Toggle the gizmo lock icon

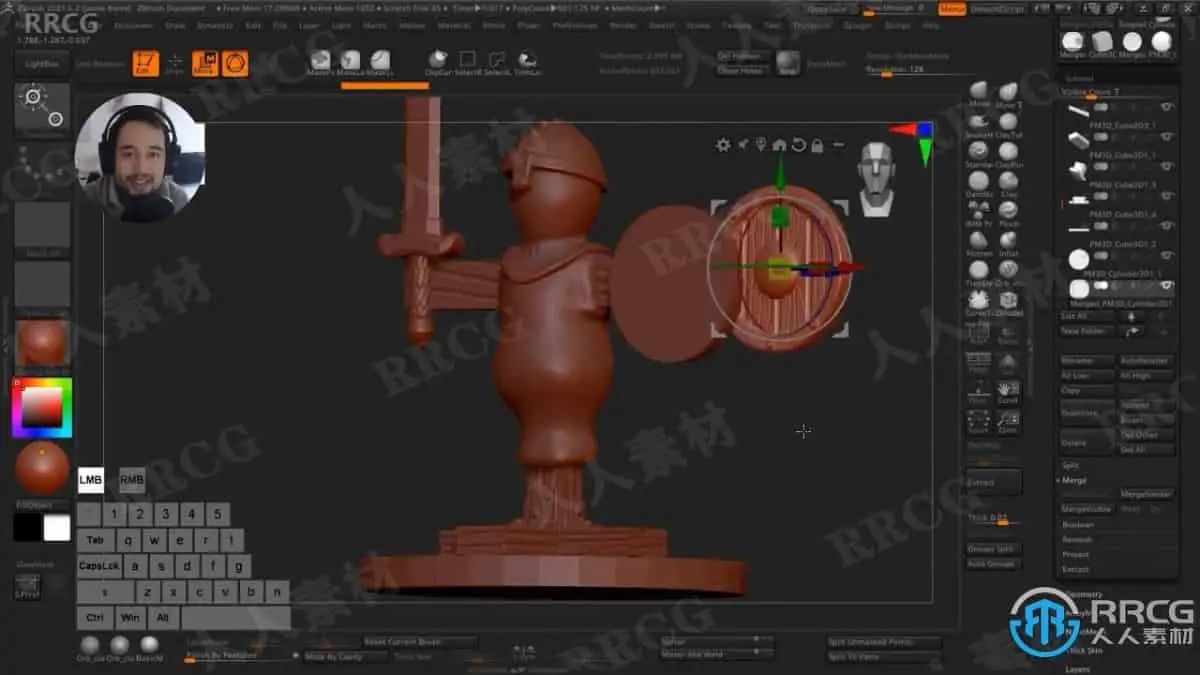pyautogui.click(x=817, y=145)
